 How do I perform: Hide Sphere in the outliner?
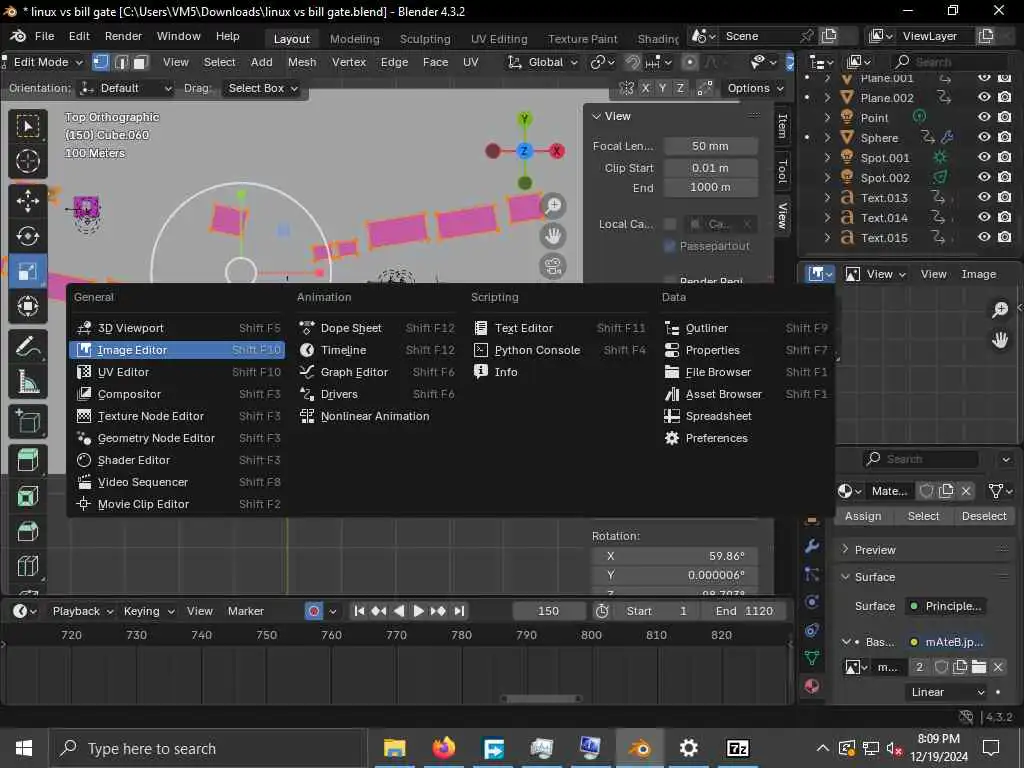pos(984,137)
